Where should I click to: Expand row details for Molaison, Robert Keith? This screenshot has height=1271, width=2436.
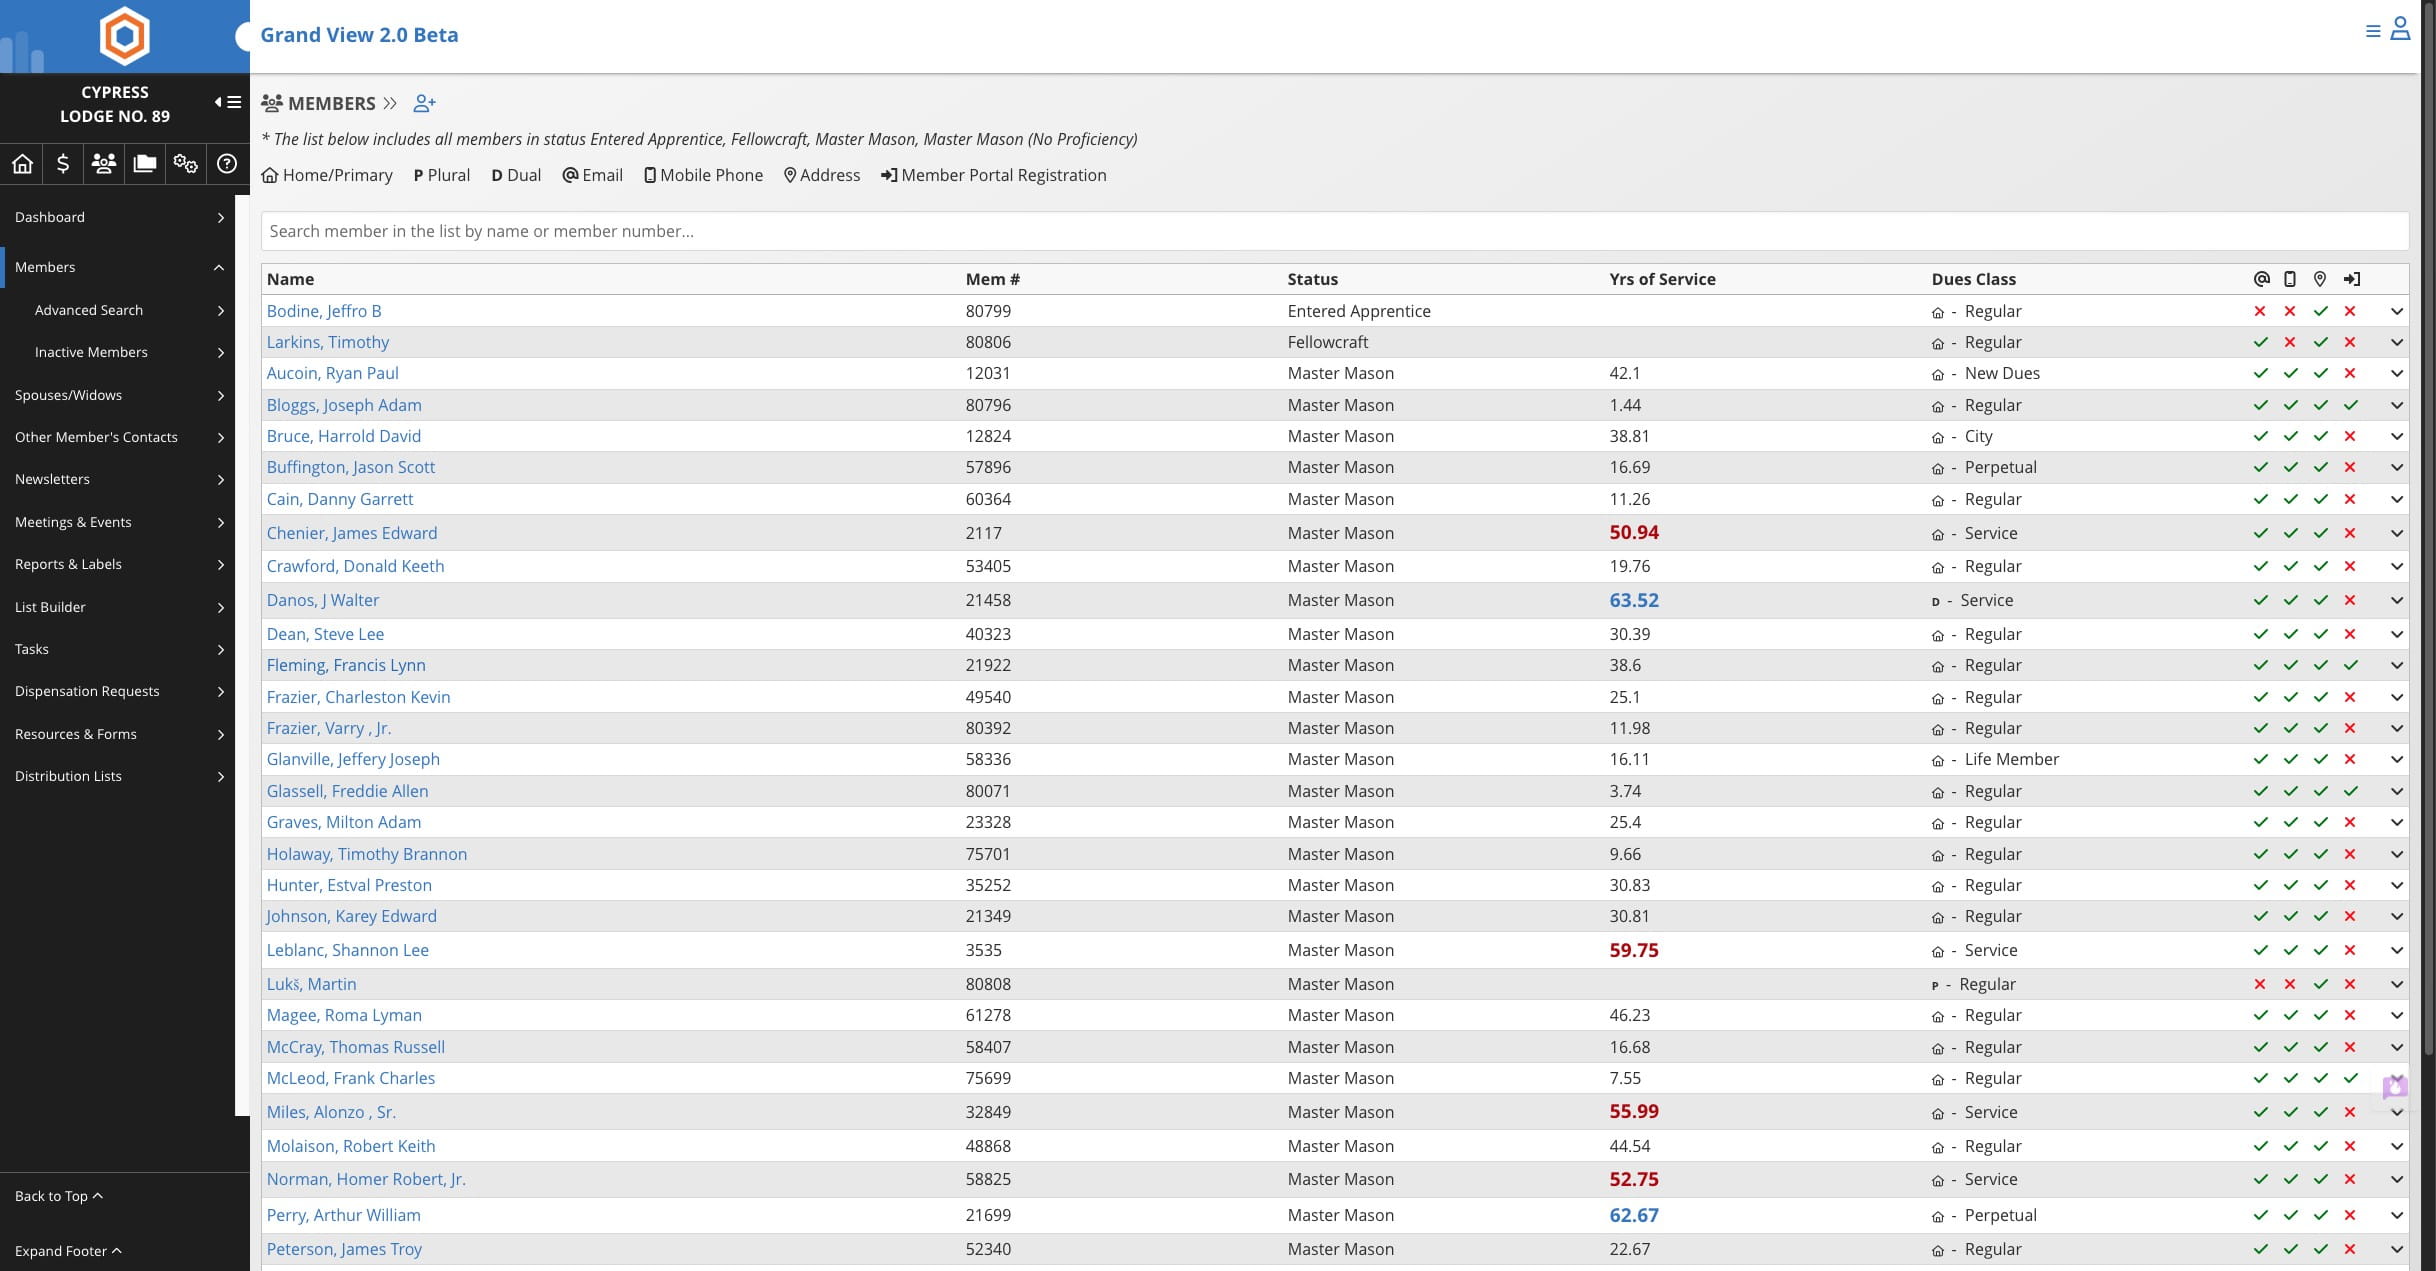tap(2397, 1146)
